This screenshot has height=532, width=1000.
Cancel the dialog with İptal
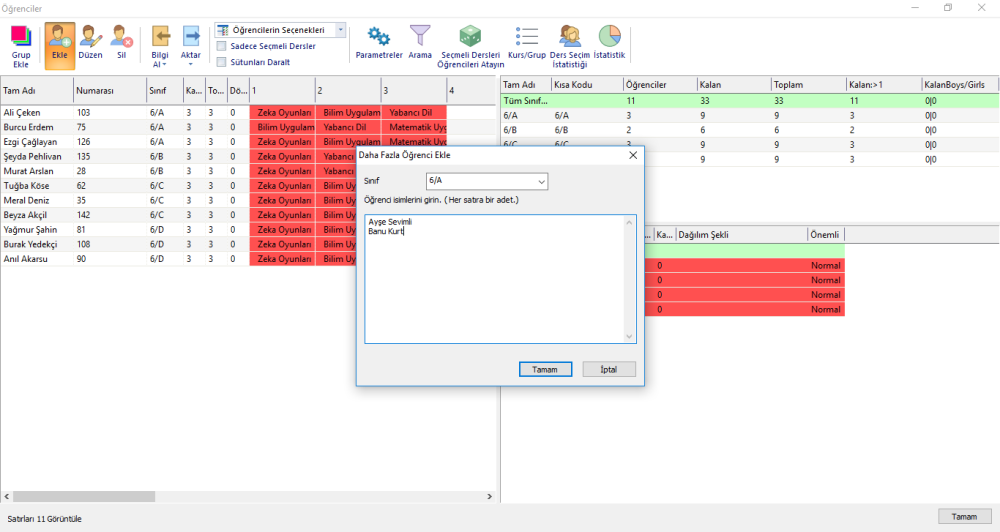609,369
